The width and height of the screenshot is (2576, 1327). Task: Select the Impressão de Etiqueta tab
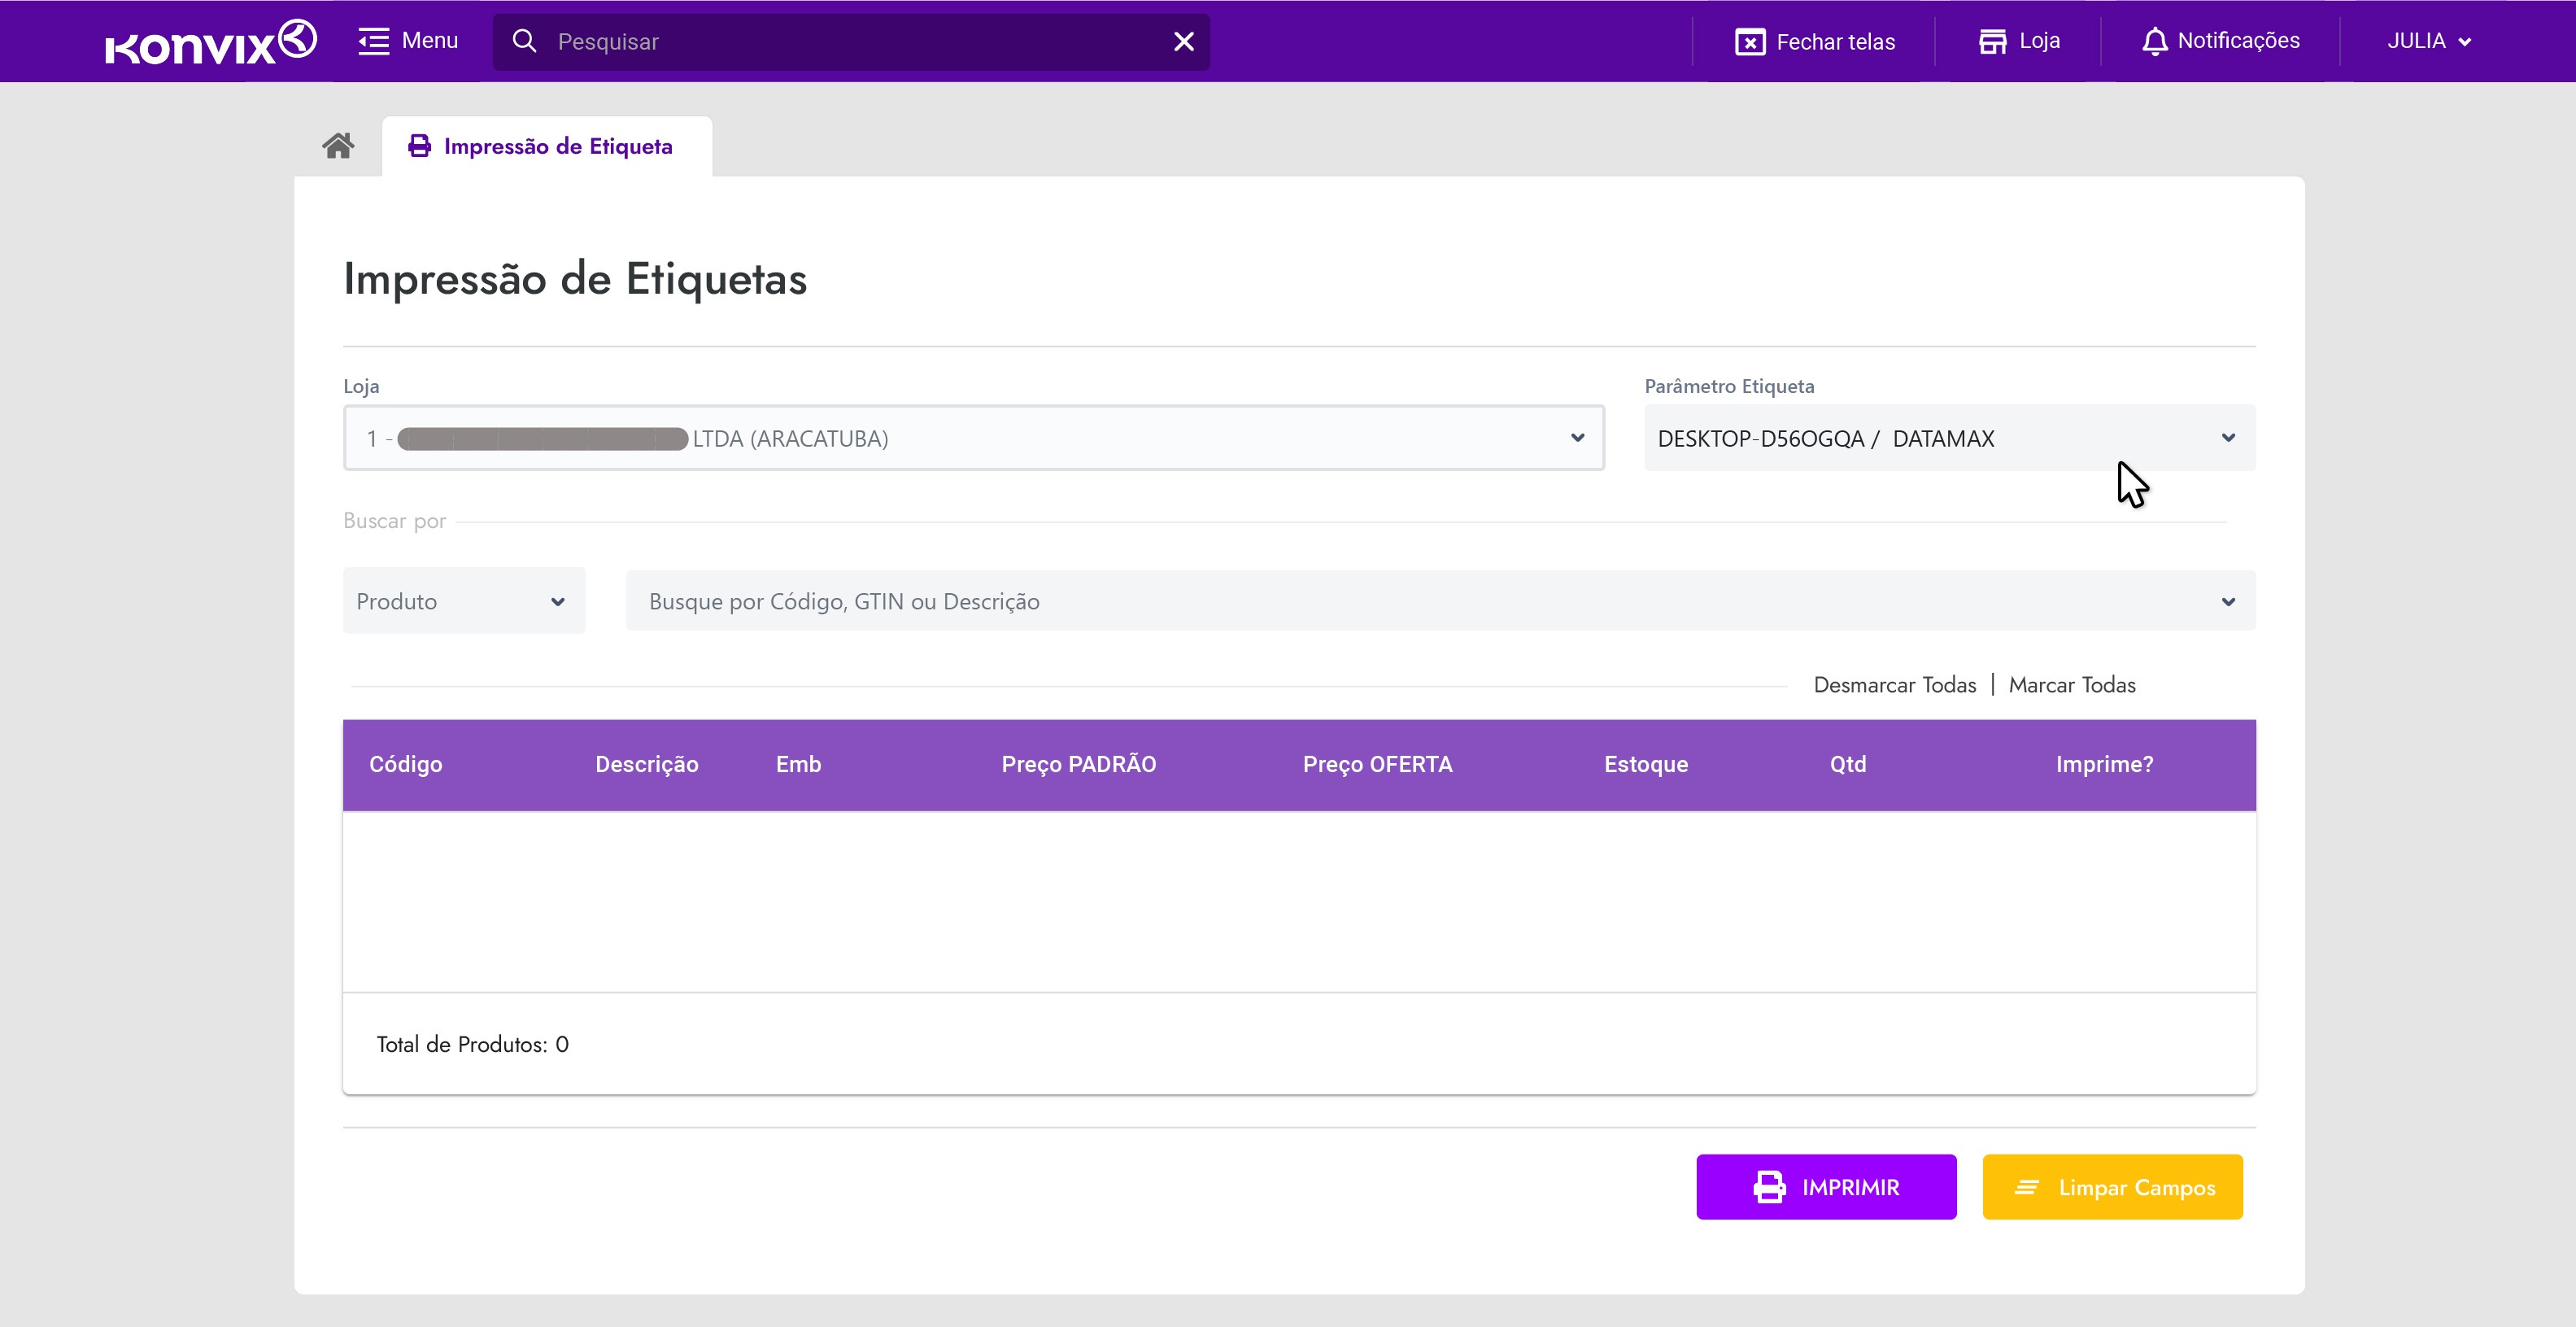point(558,146)
